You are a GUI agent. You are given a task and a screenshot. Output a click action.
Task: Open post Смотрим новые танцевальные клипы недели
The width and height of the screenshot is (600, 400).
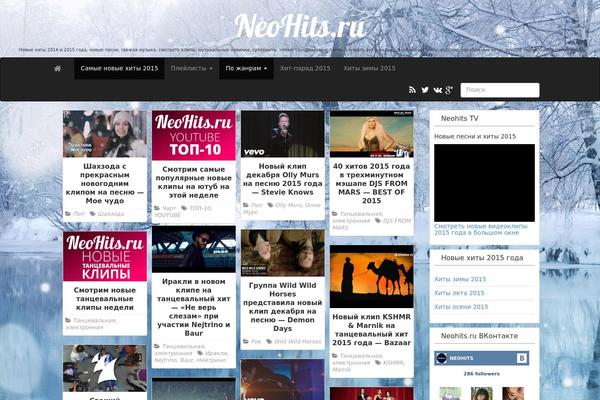(105, 299)
